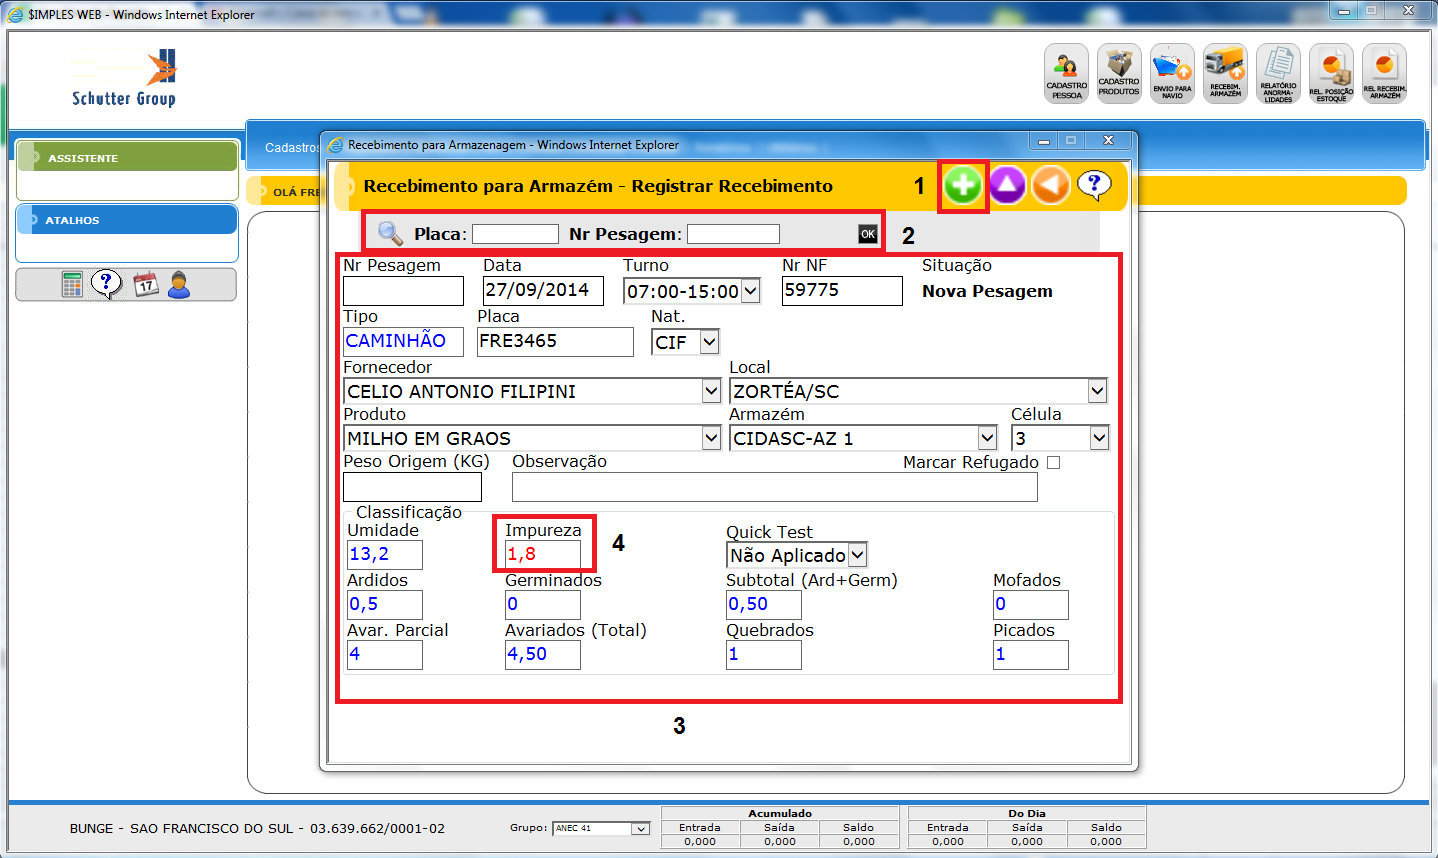Expand the Atalhos panel header
This screenshot has height=858, width=1438.
[x=127, y=220]
